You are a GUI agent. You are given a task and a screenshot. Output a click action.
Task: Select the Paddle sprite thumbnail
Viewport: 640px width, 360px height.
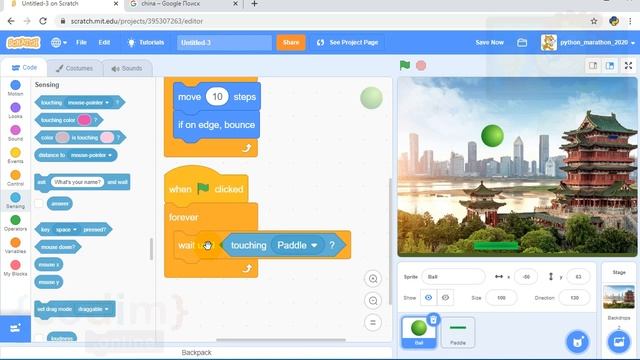click(458, 332)
